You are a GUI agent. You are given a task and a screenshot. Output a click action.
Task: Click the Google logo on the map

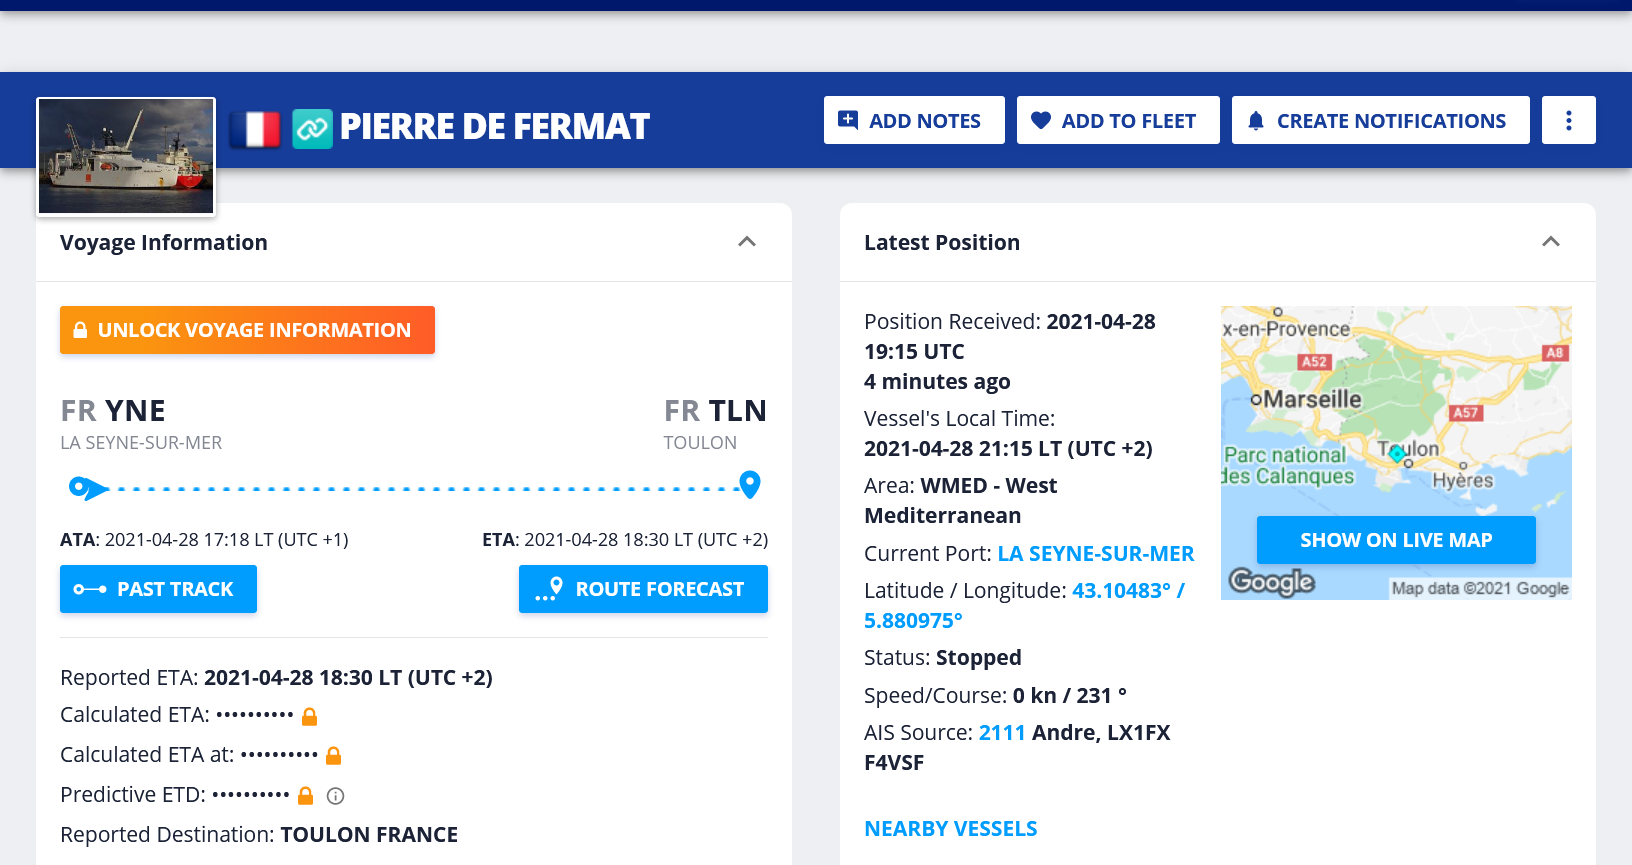pyautogui.click(x=1271, y=581)
